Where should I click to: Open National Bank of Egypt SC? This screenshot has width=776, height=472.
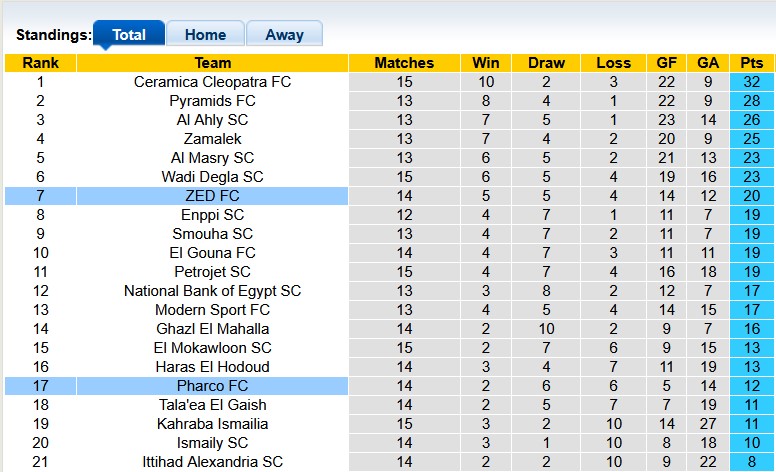click(x=212, y=291)
